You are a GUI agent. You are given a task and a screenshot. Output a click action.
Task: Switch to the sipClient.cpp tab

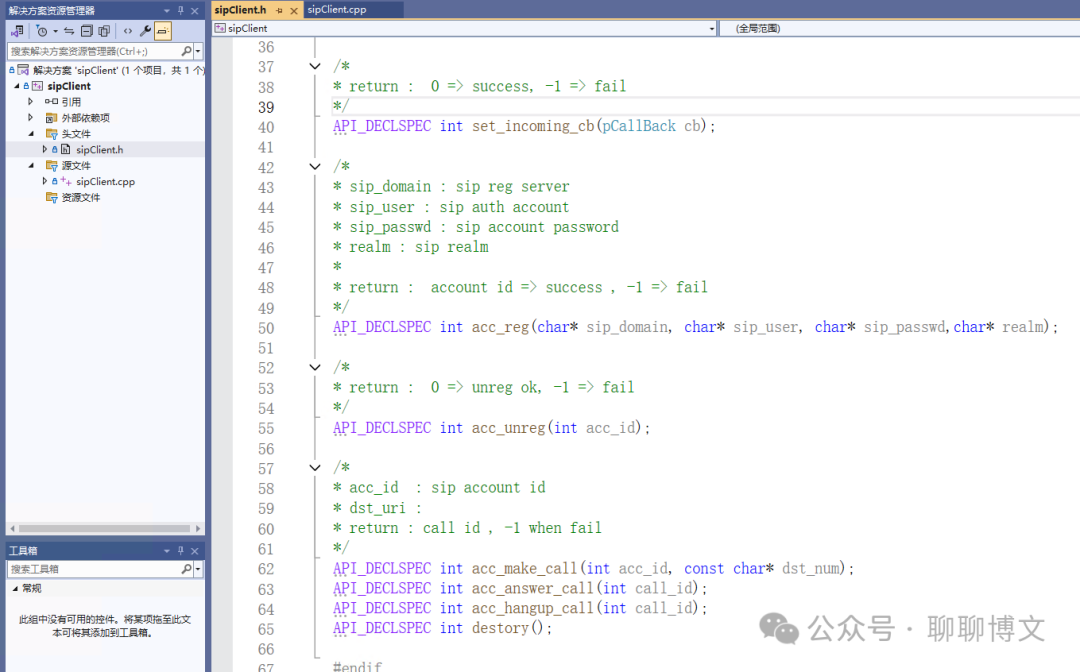[x=337, y=9]
